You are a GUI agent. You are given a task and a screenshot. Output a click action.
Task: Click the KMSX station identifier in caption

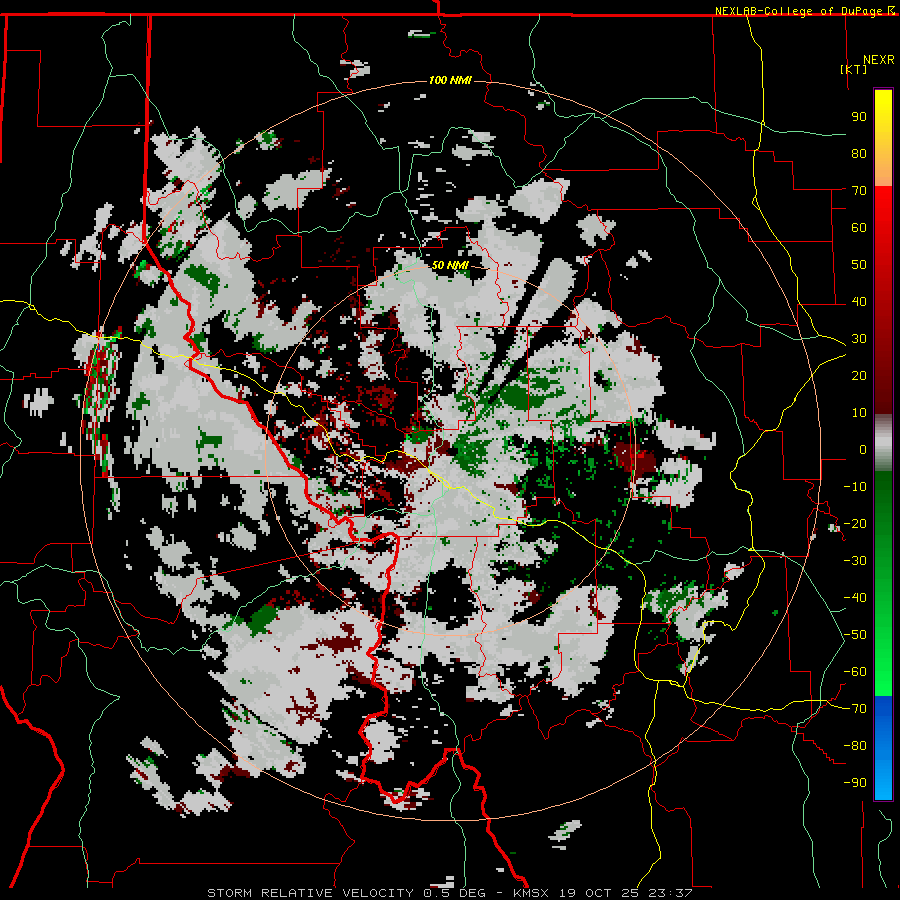pyautogui.click(x=531, y=893)
